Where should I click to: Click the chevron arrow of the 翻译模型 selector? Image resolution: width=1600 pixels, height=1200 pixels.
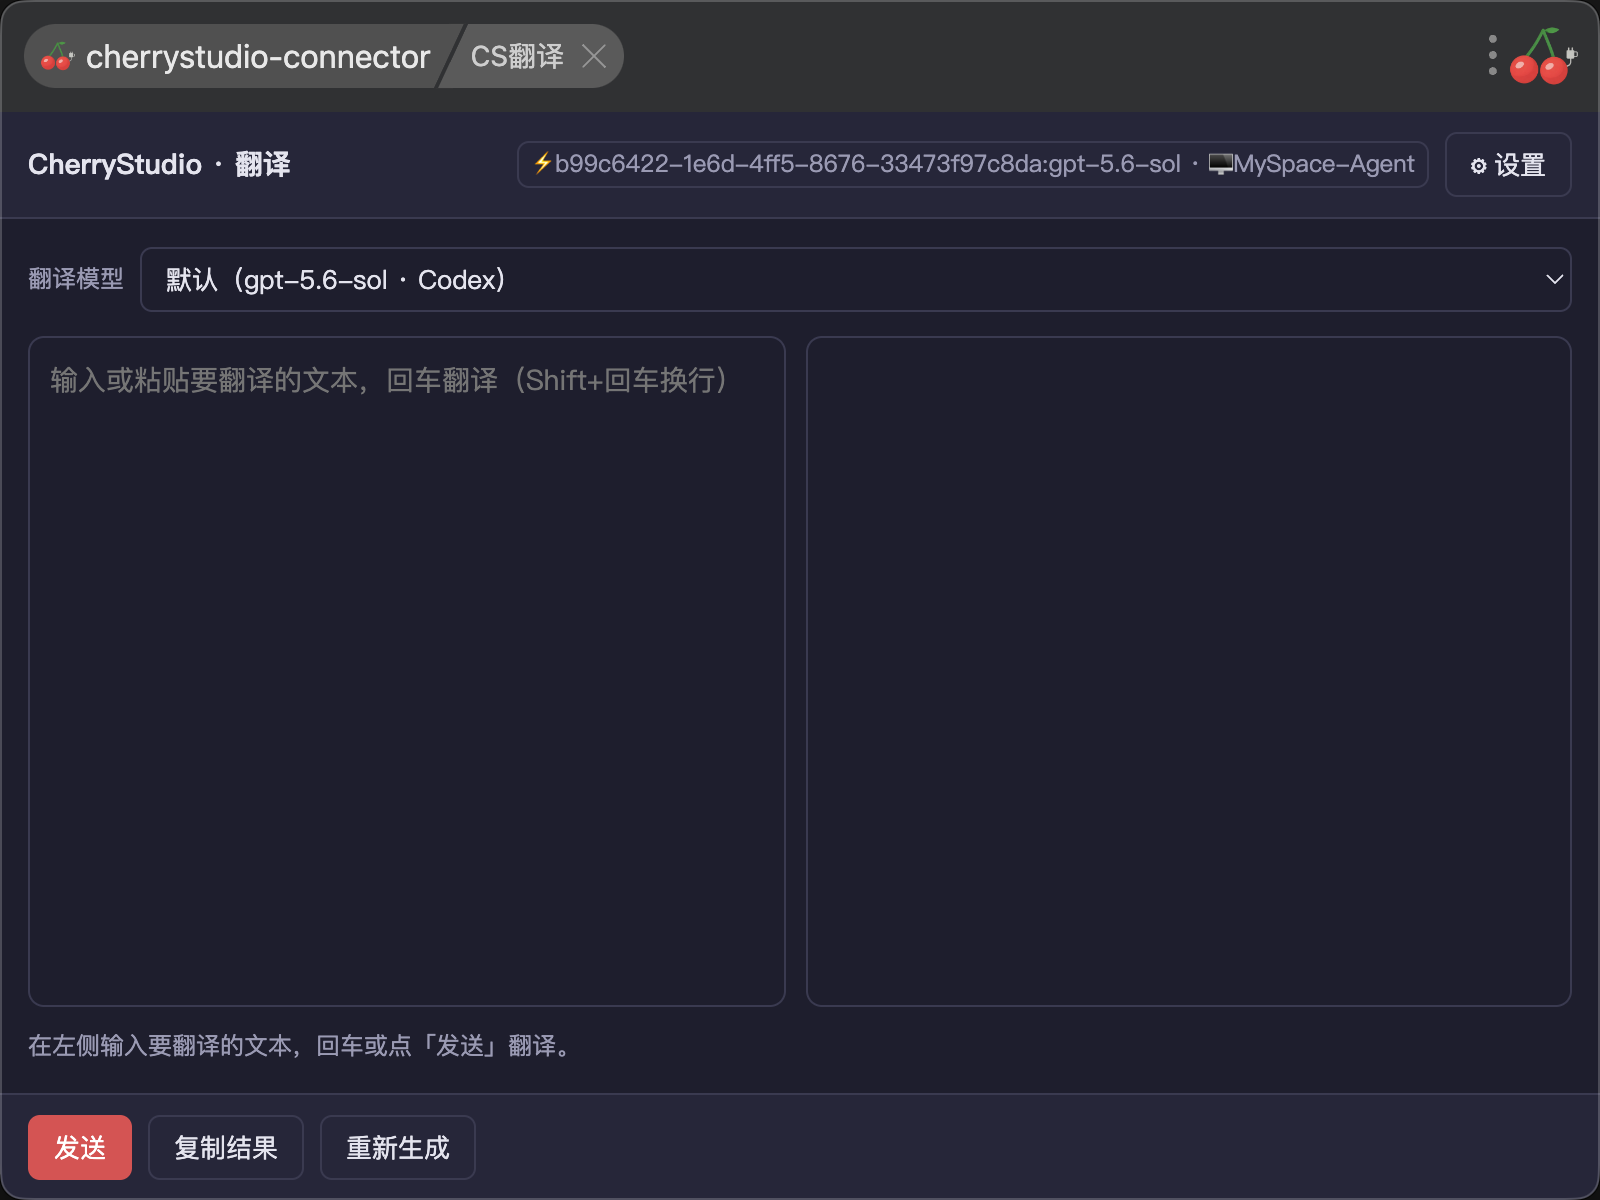pyautogui.click(x=1554, y=280)
